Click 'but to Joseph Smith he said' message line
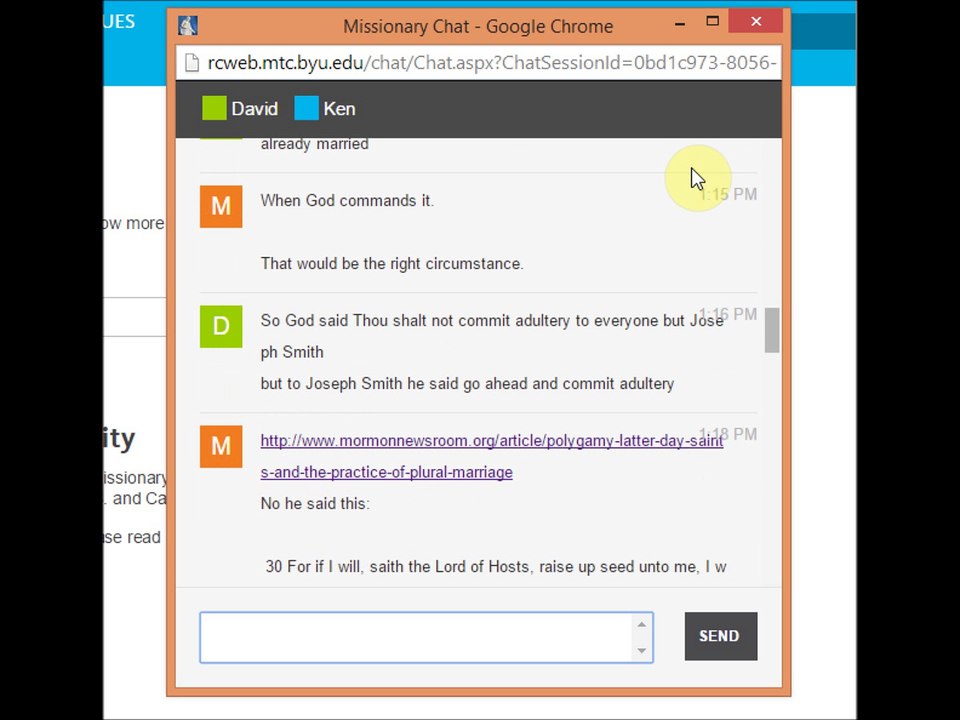 coord(467,384)
